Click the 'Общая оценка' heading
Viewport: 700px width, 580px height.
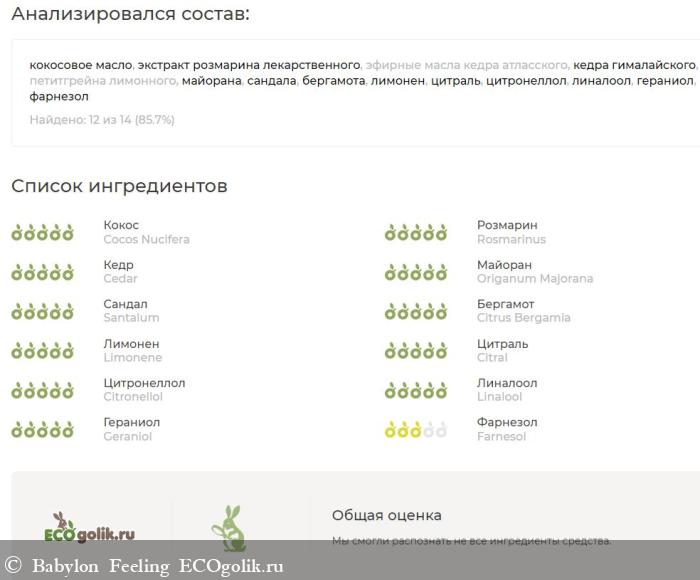click(386, 515)
